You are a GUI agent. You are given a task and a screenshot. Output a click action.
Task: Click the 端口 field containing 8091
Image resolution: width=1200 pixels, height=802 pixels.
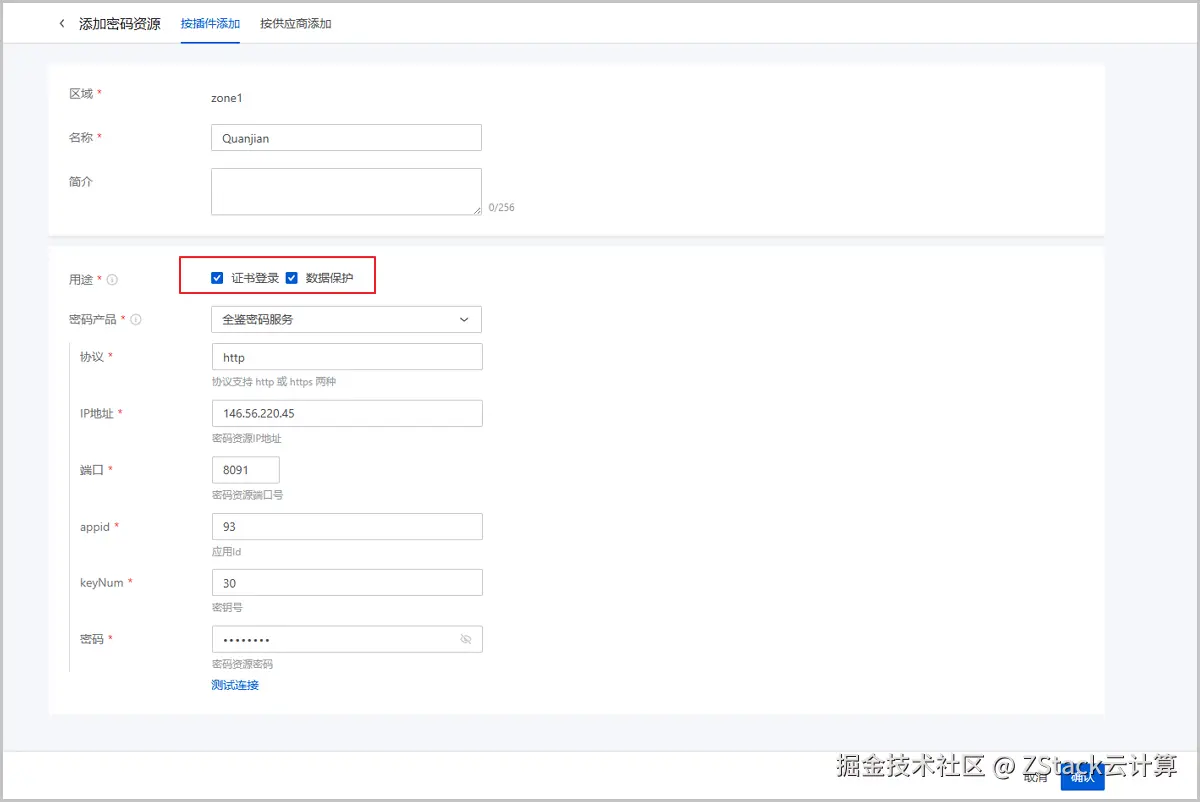click(245, 469)
